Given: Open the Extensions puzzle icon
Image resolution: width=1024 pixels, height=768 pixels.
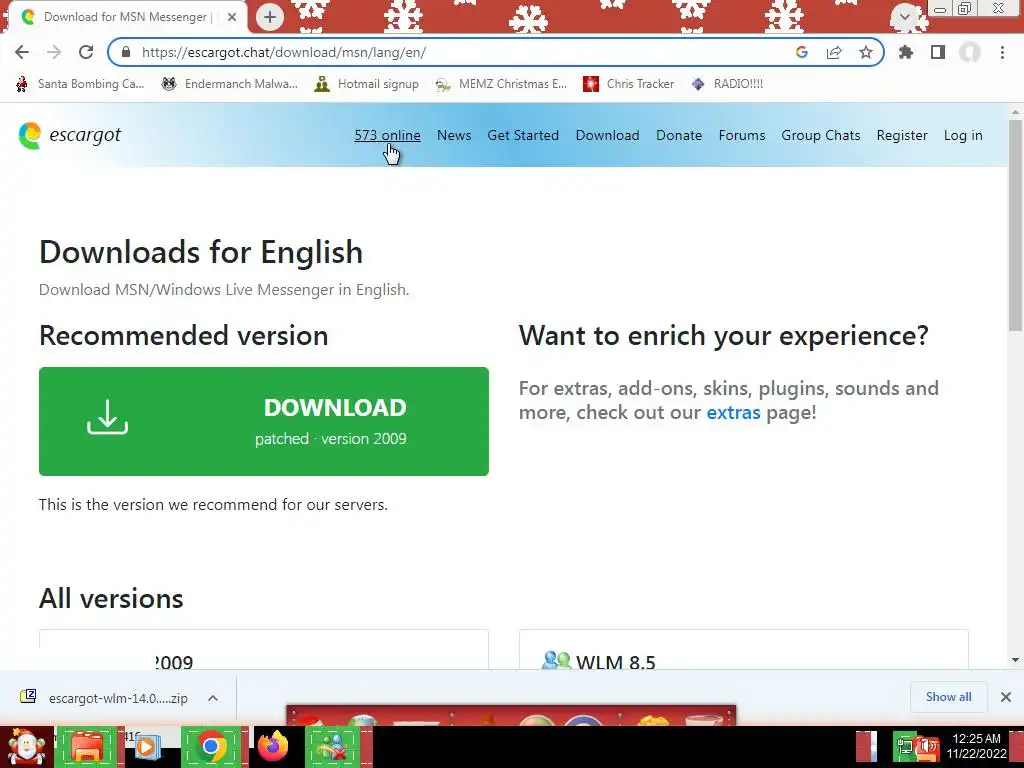Looking at the screenshot, I should click(906, 52).
